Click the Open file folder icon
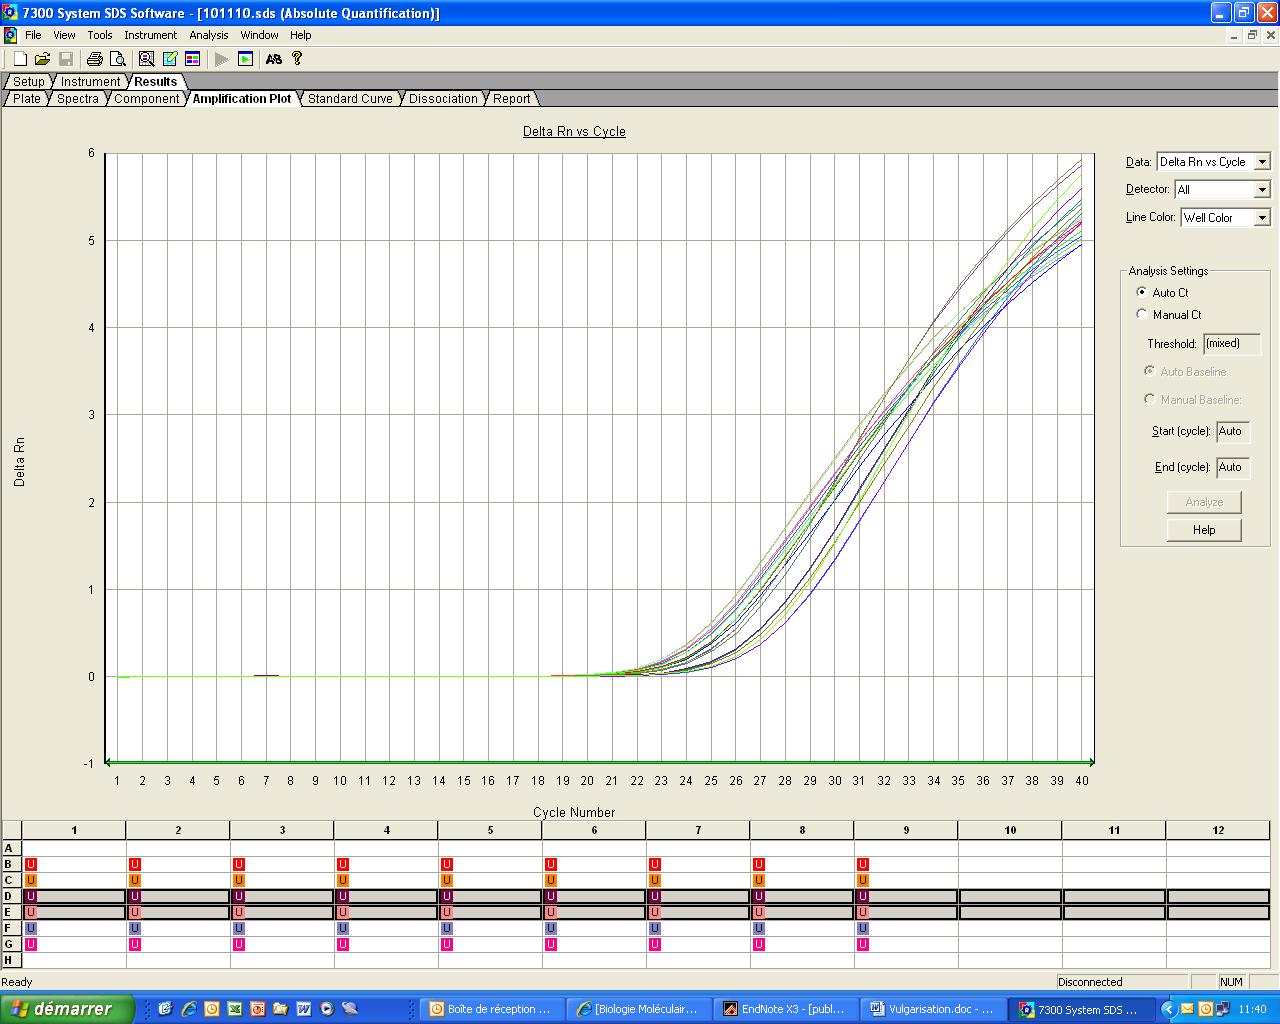 pos(43,59)
